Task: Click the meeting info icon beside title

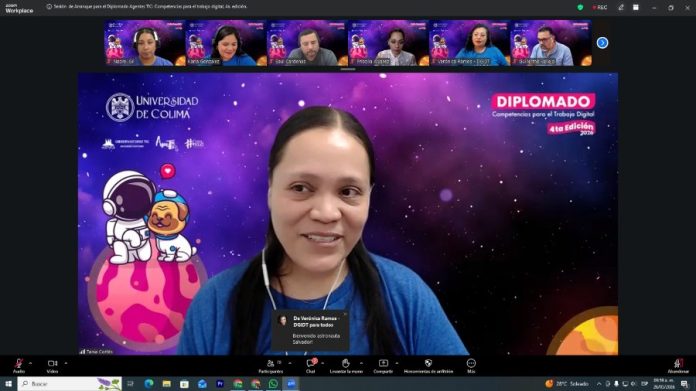Action: coord(49,7)
